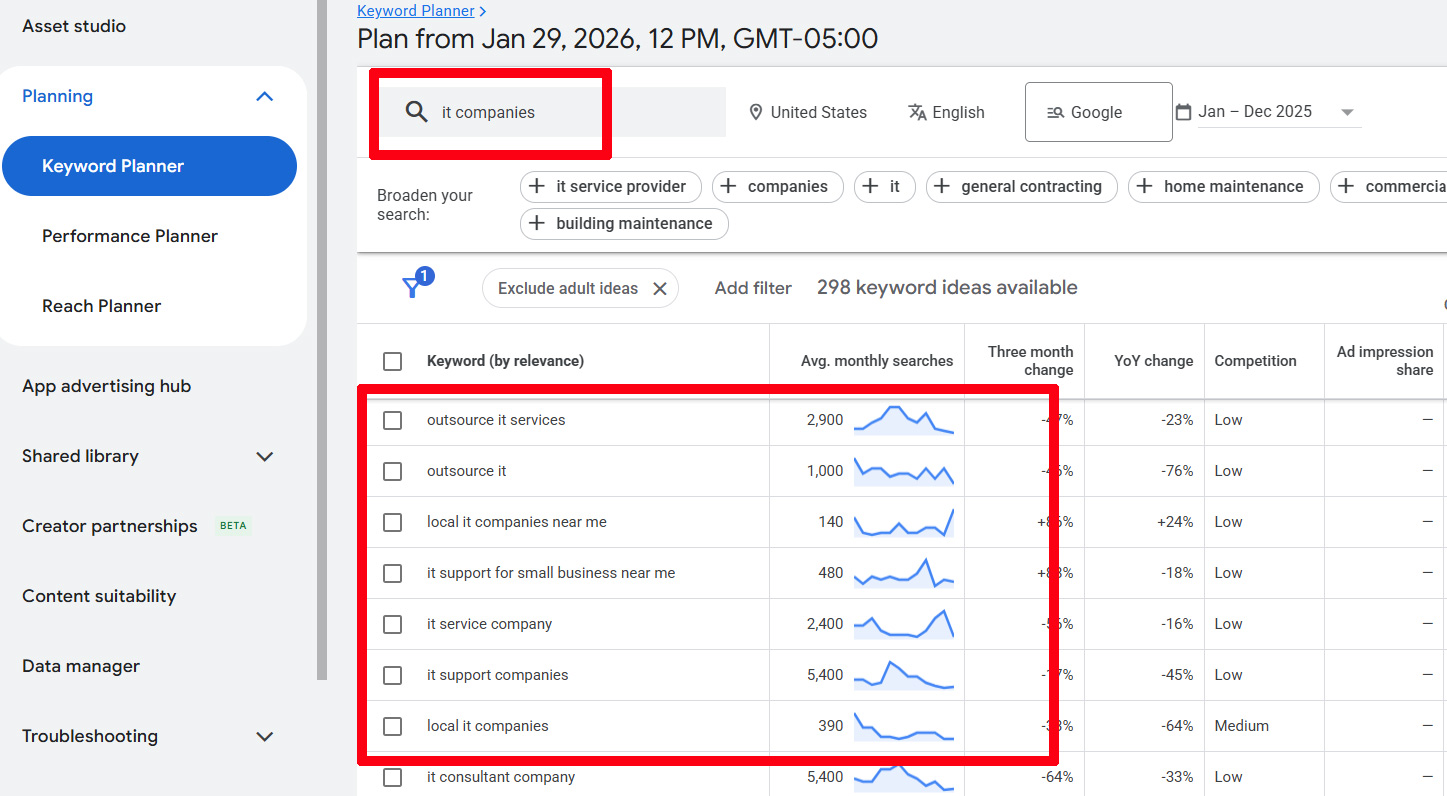
Task: Remove the Exclude adult ideas filter
Action: click(x=660, y=288)
